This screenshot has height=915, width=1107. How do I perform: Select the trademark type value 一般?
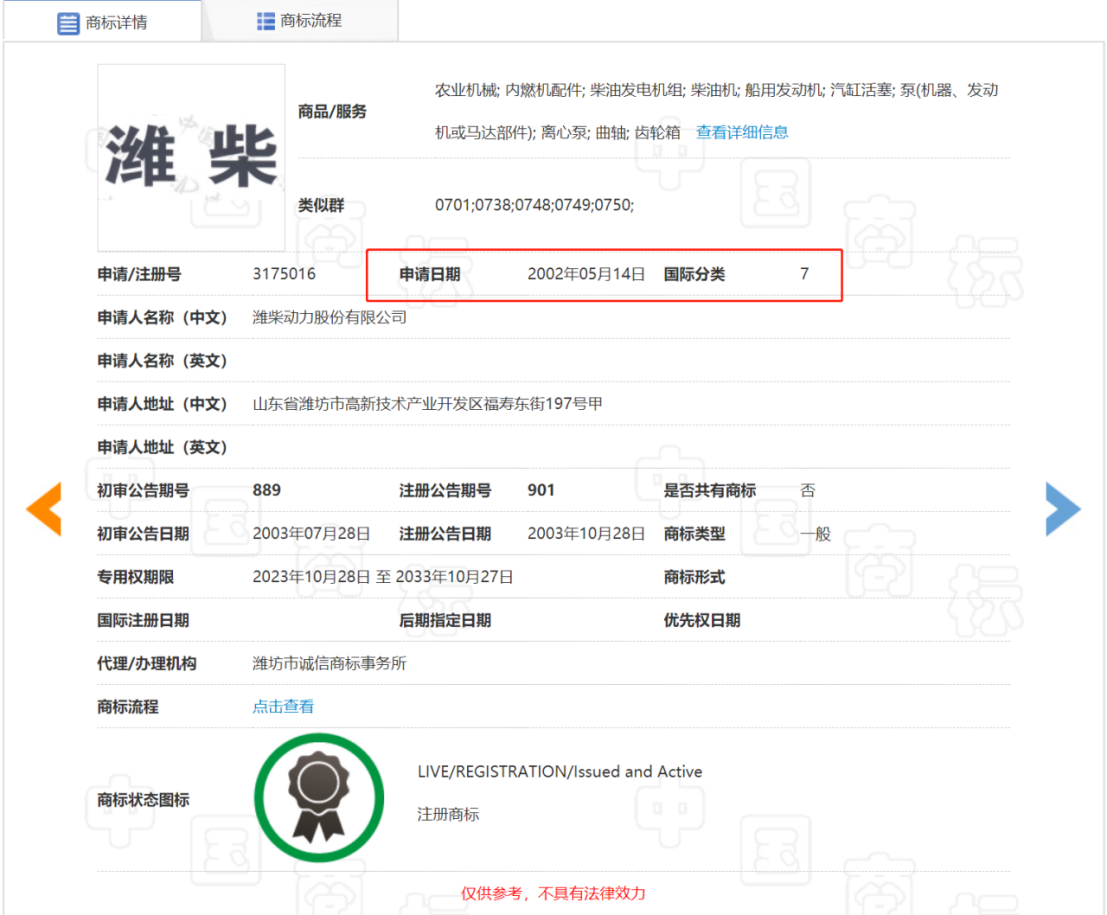(815, 534)
